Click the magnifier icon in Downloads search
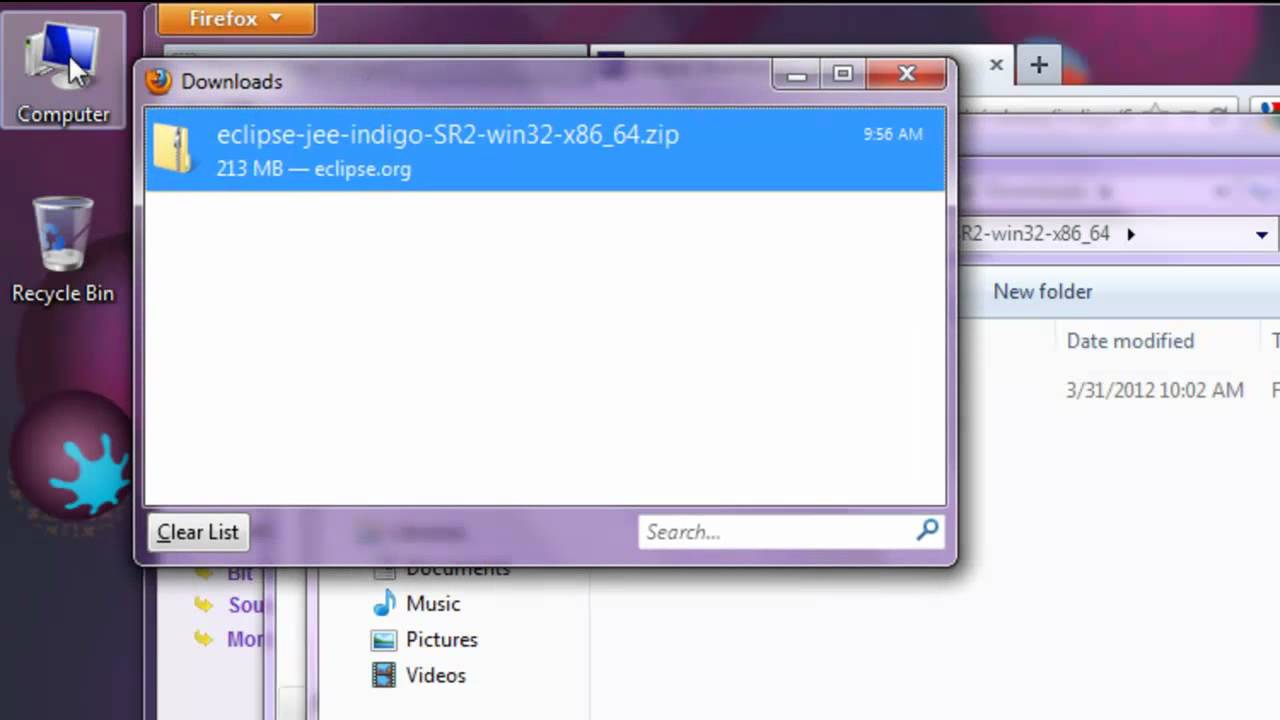The height and width of the screenshot is (720, 1280). [x=927, y=530]
